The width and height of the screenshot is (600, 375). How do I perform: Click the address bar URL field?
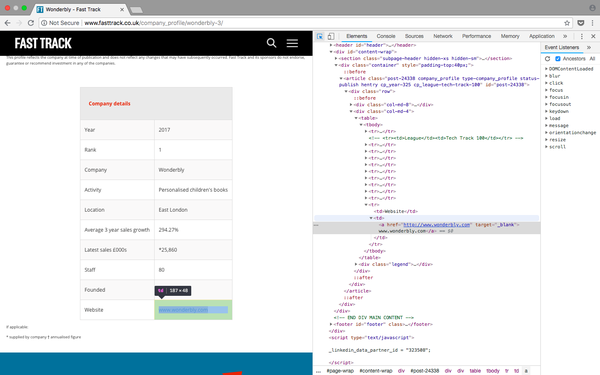[x=306, y=23]
